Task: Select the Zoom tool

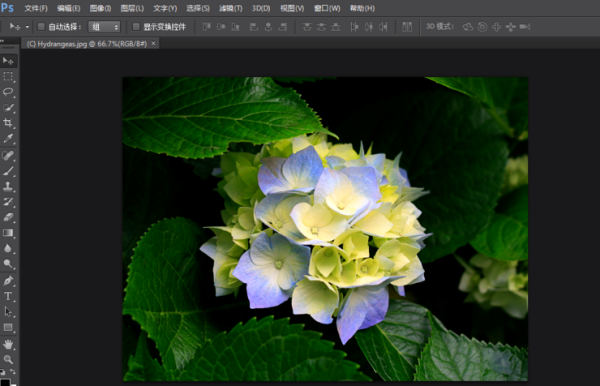Action: point(8,359)
